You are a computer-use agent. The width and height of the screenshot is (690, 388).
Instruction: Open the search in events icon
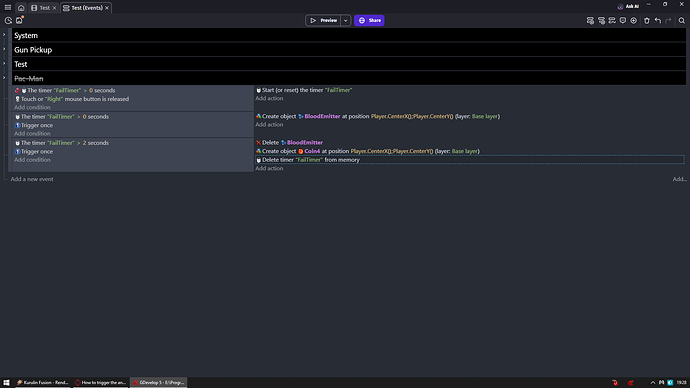[x=682, y=21]
